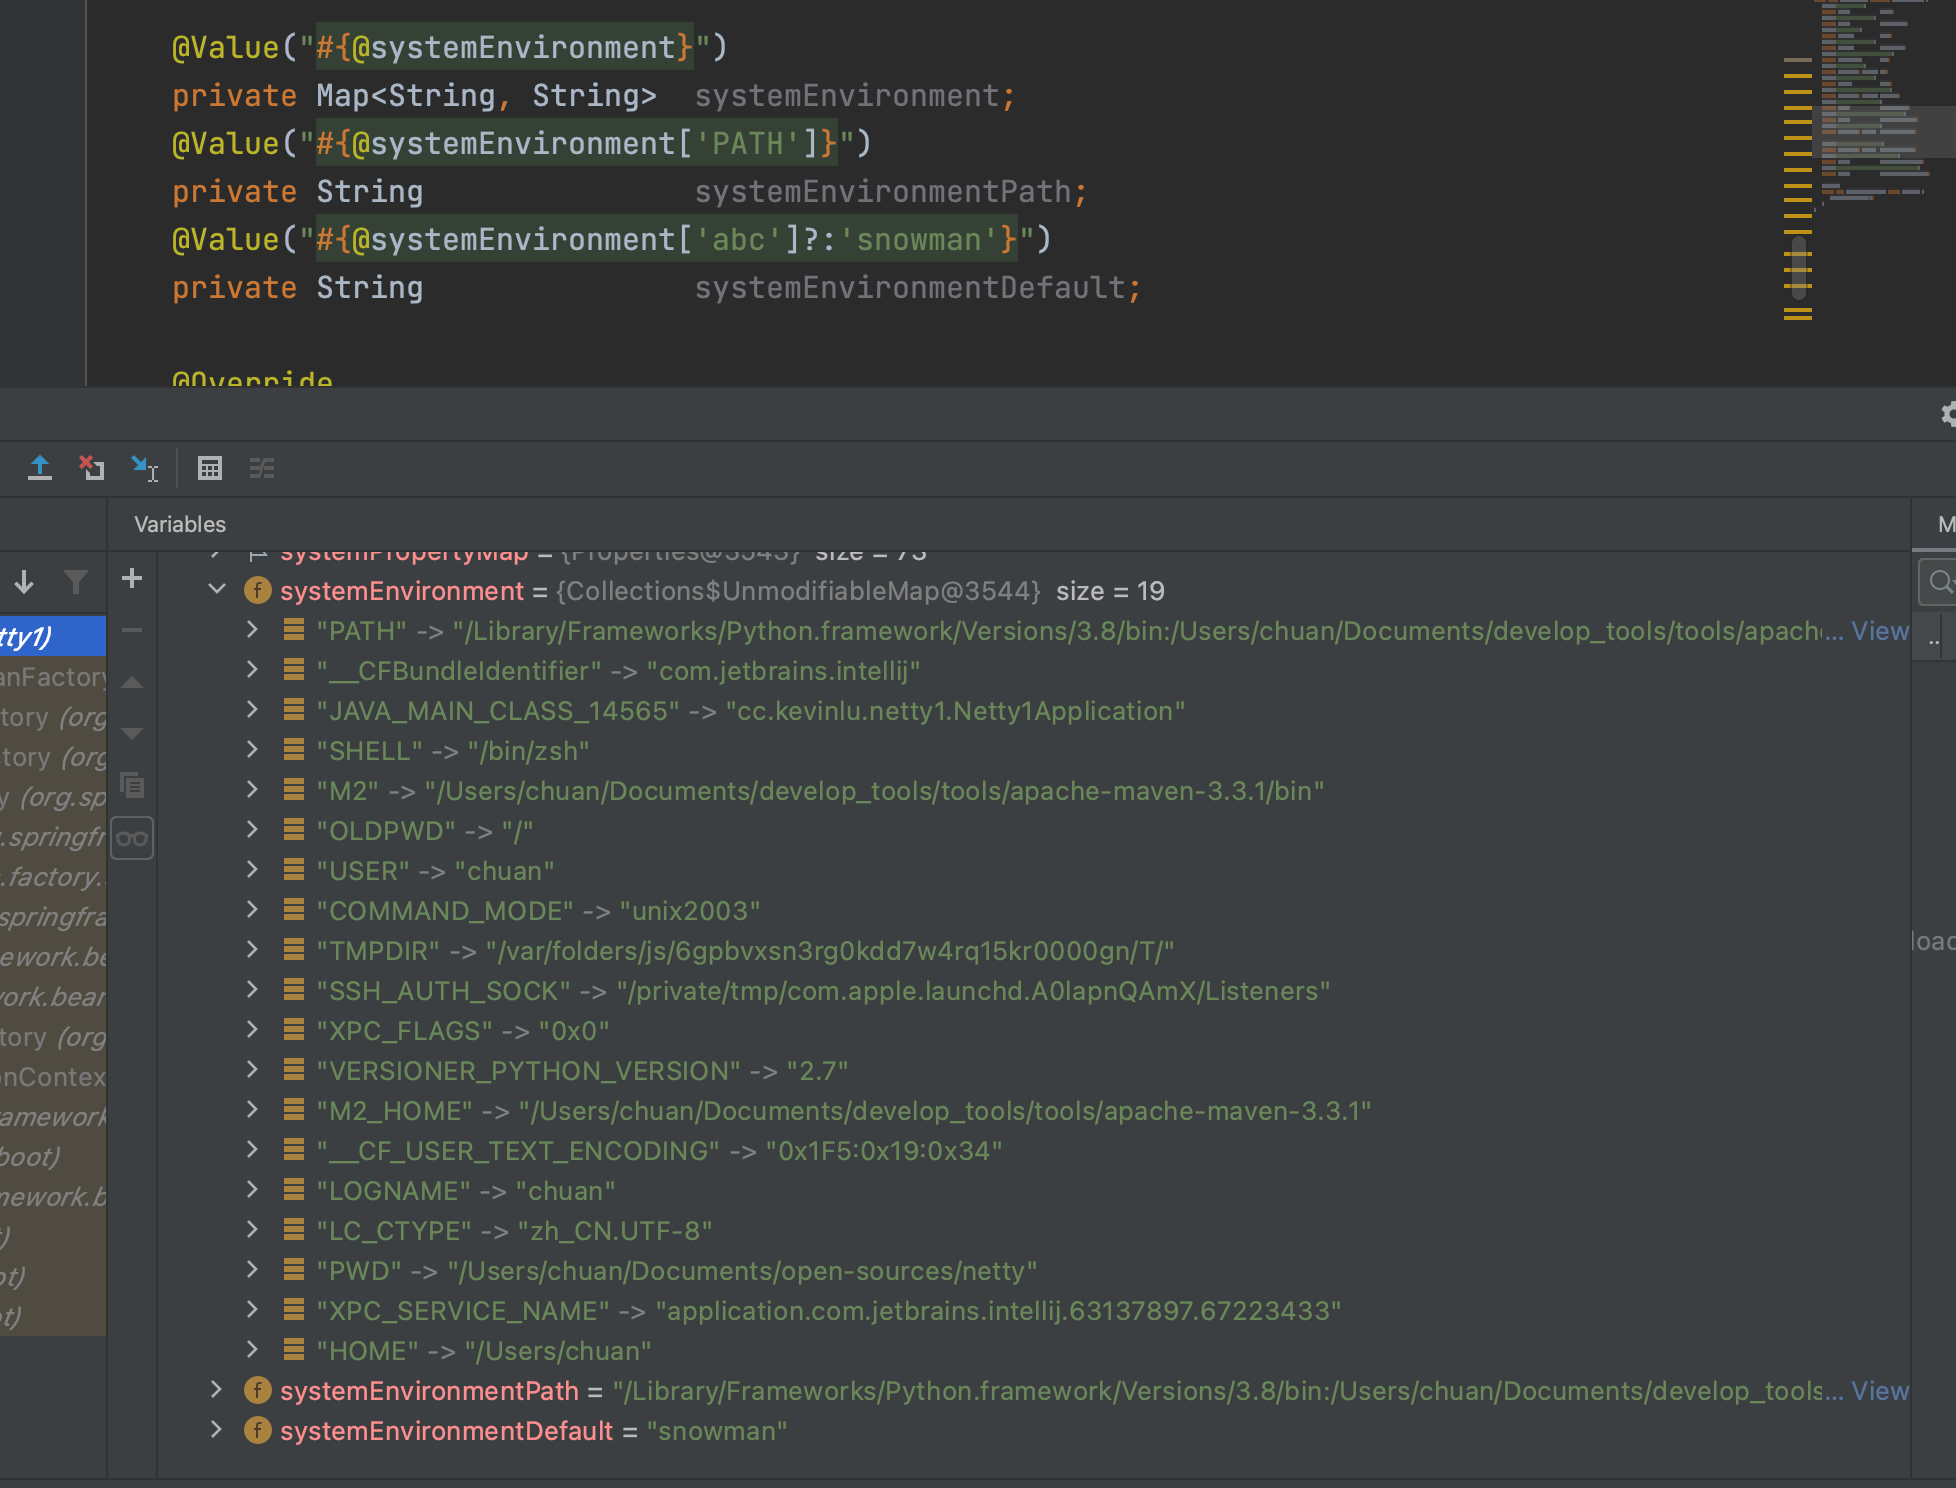Click the next frame down-arrow icon

[x=24, y=581]
